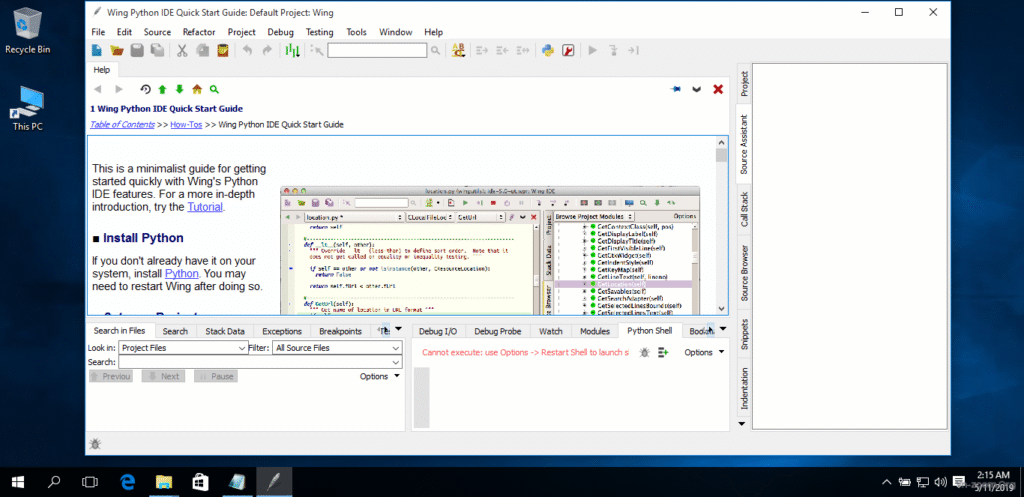Open File Explorer from the taskbar
The width and height of the screenshot is (1024, 497).
164,482
